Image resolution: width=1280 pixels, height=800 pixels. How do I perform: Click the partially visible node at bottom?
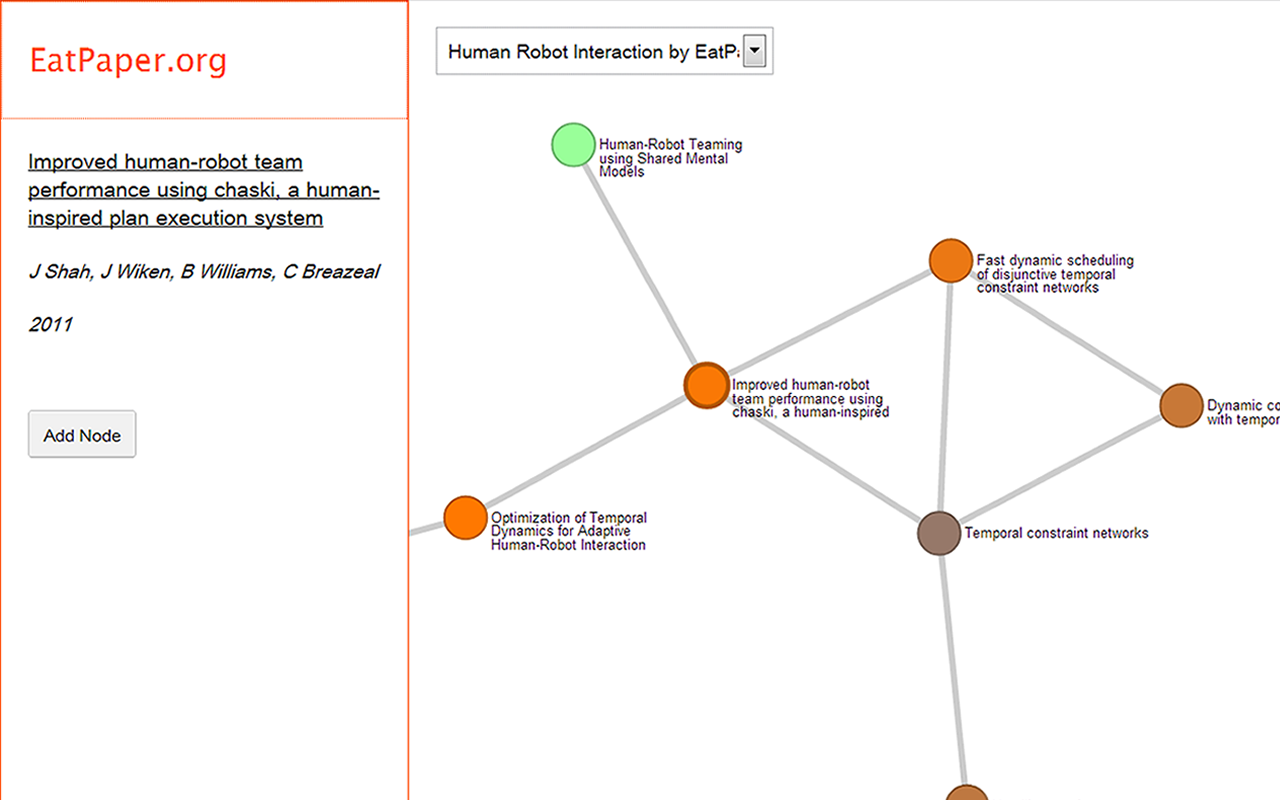[967, 793]
